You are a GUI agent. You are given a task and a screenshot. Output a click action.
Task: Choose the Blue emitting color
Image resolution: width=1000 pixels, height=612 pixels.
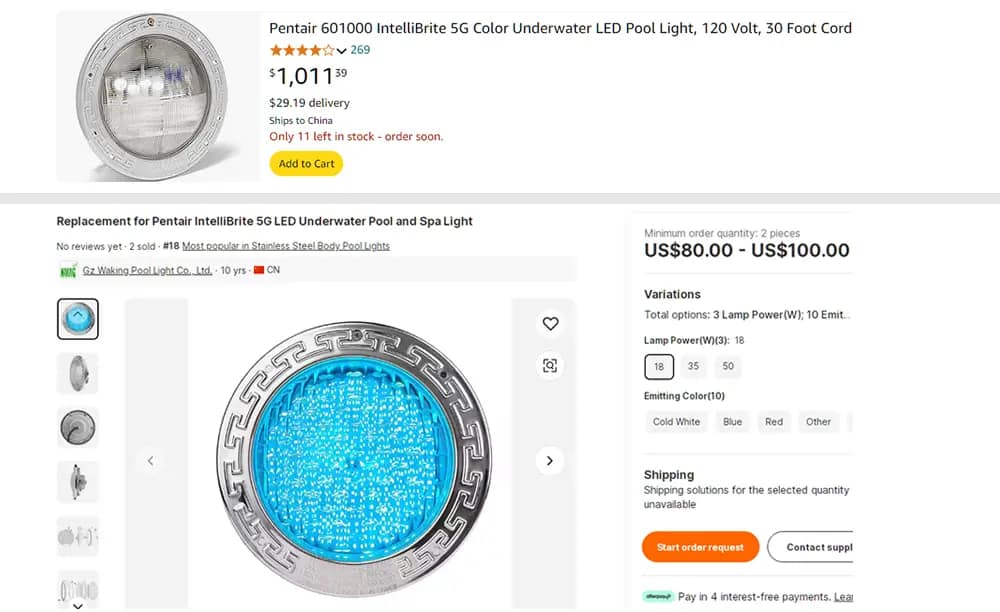click(732, 421)
